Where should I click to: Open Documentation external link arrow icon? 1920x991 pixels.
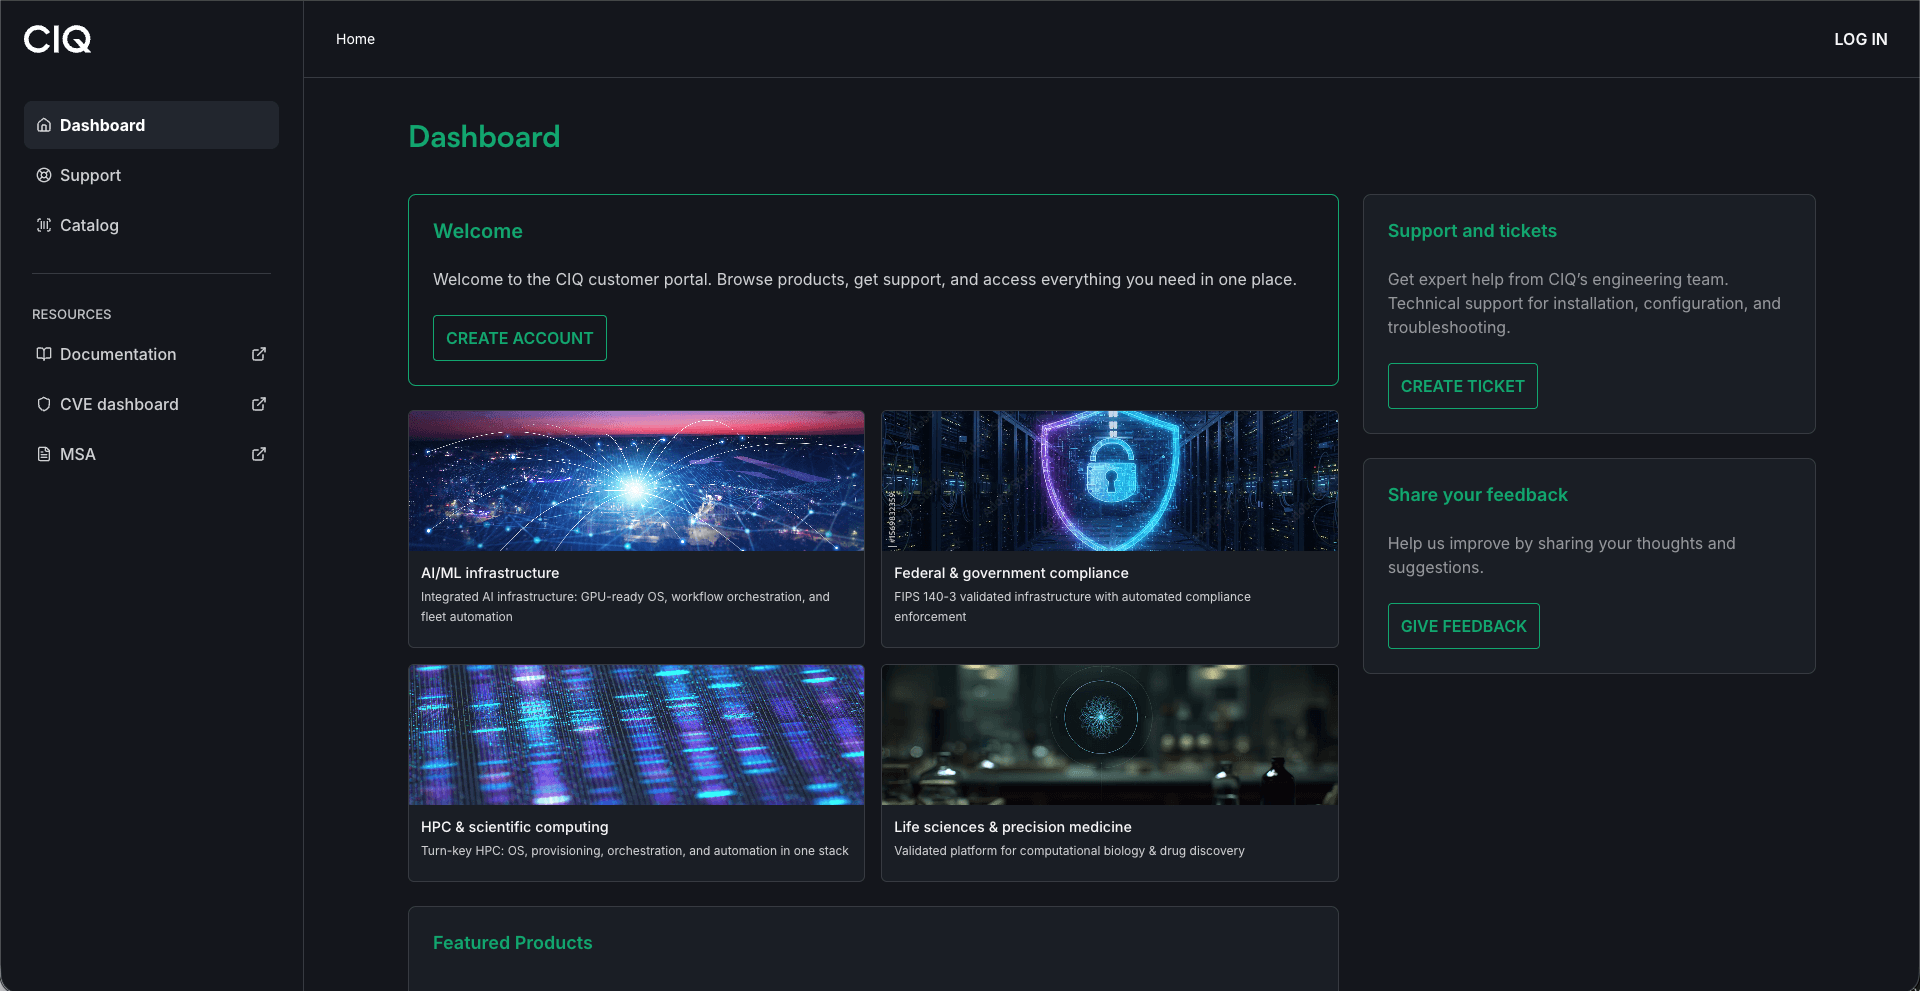259,354
